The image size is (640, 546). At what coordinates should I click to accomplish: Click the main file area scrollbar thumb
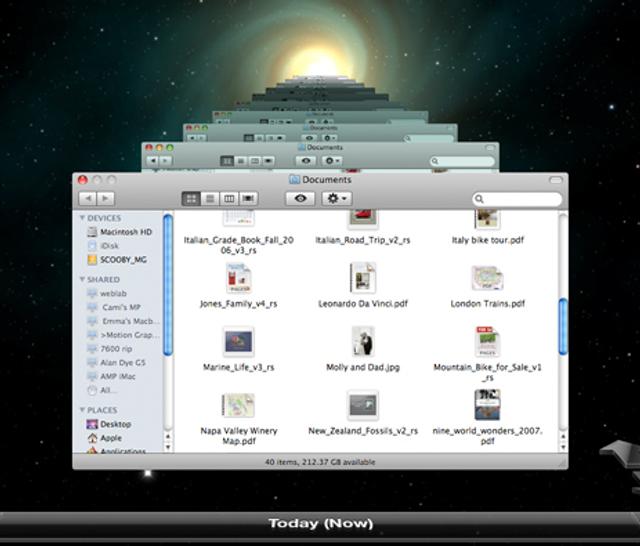pos(563,326)
